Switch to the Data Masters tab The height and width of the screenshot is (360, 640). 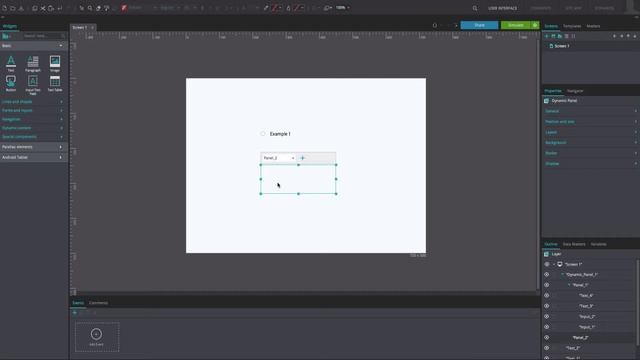574,244
